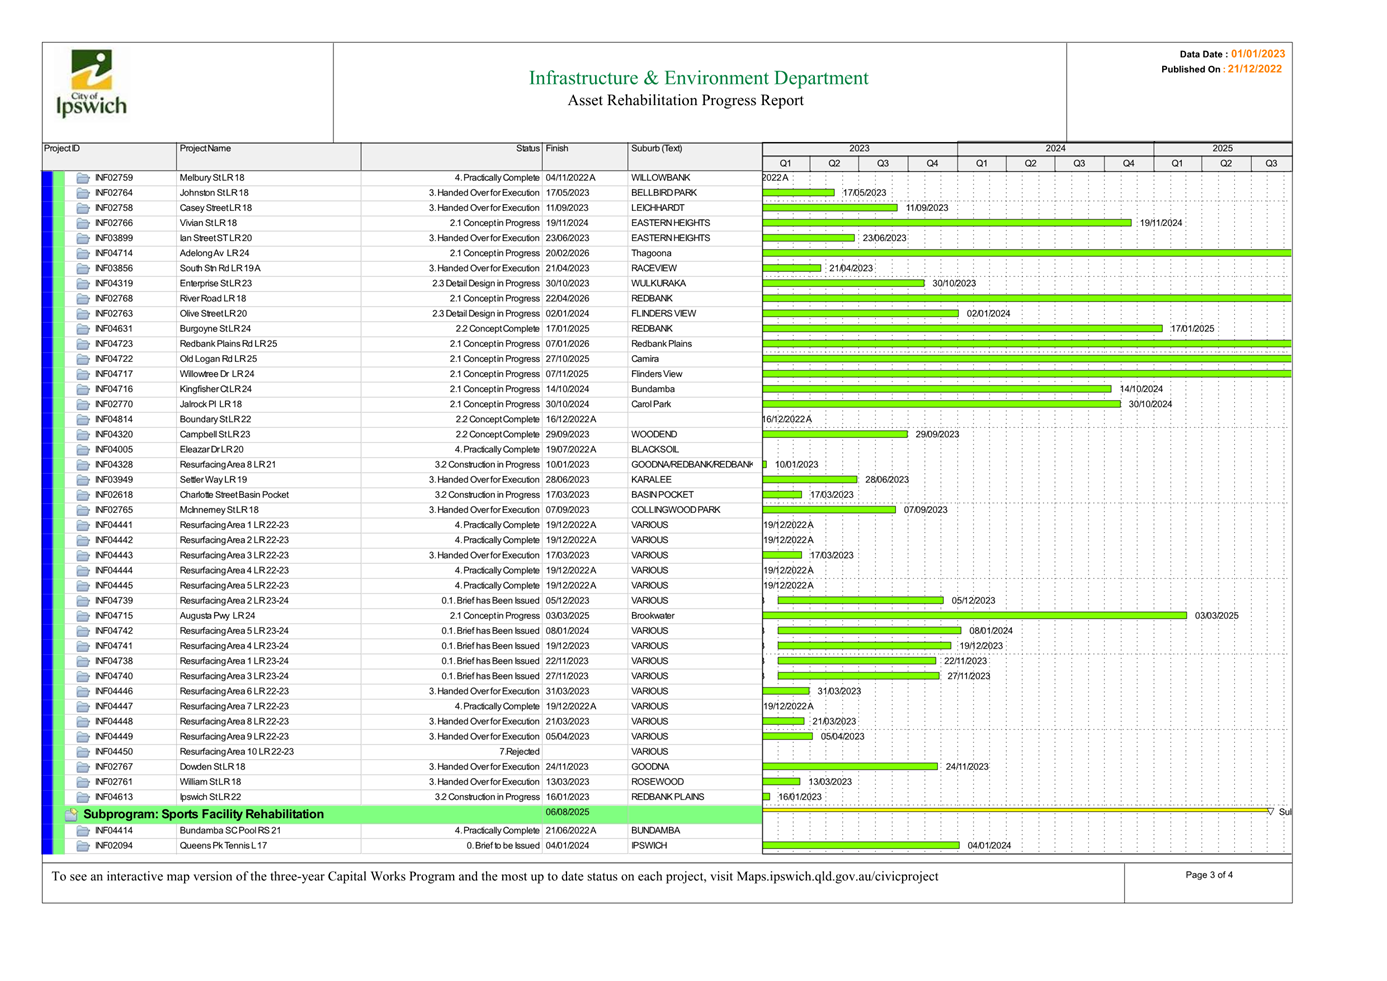Click the 2024 year header in timeline
The height and width of the screenshot is (981, 1387).
coord(1055,148)
